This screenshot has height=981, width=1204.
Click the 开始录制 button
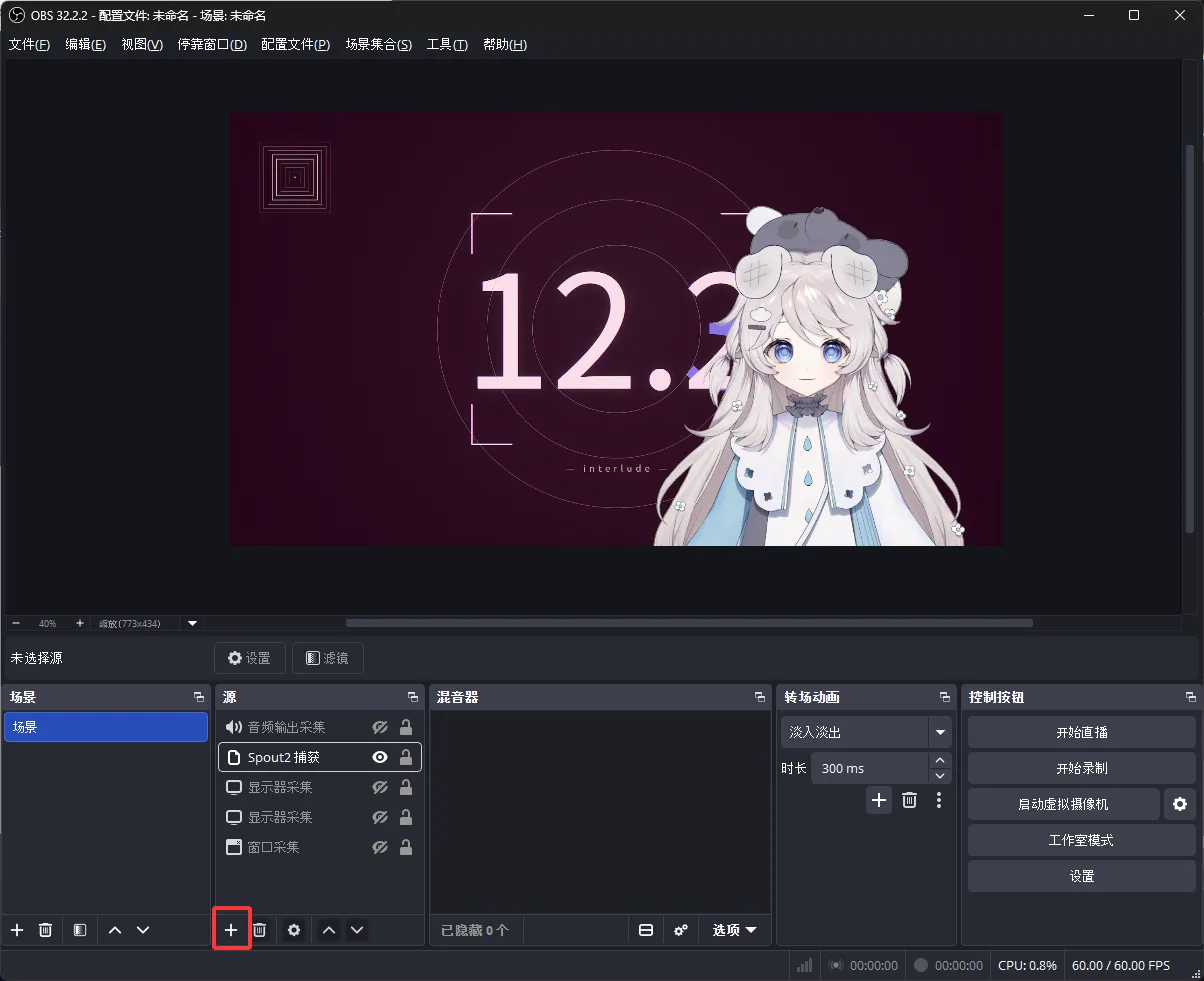1082,768
